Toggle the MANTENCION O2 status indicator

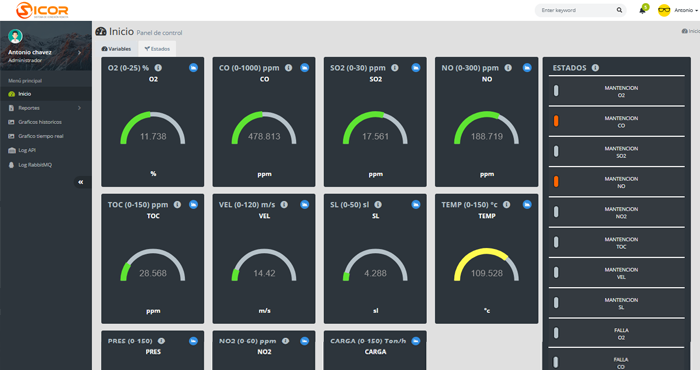pos(556,91)
